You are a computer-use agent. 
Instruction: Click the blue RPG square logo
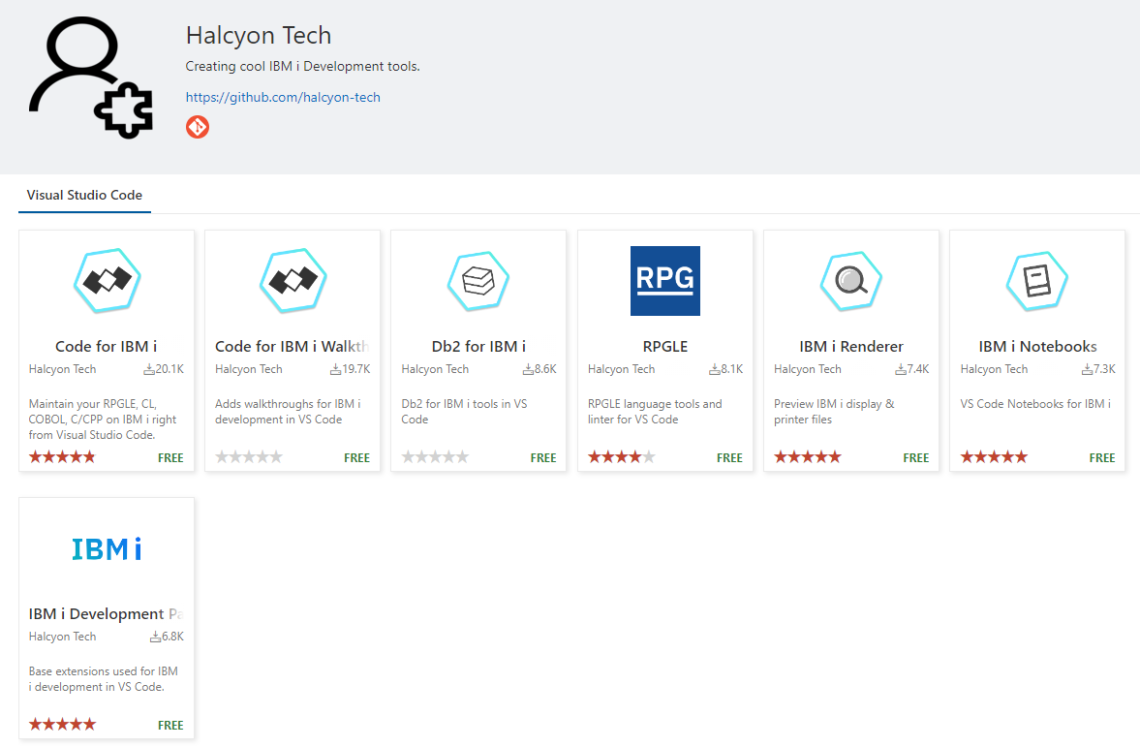664,281
